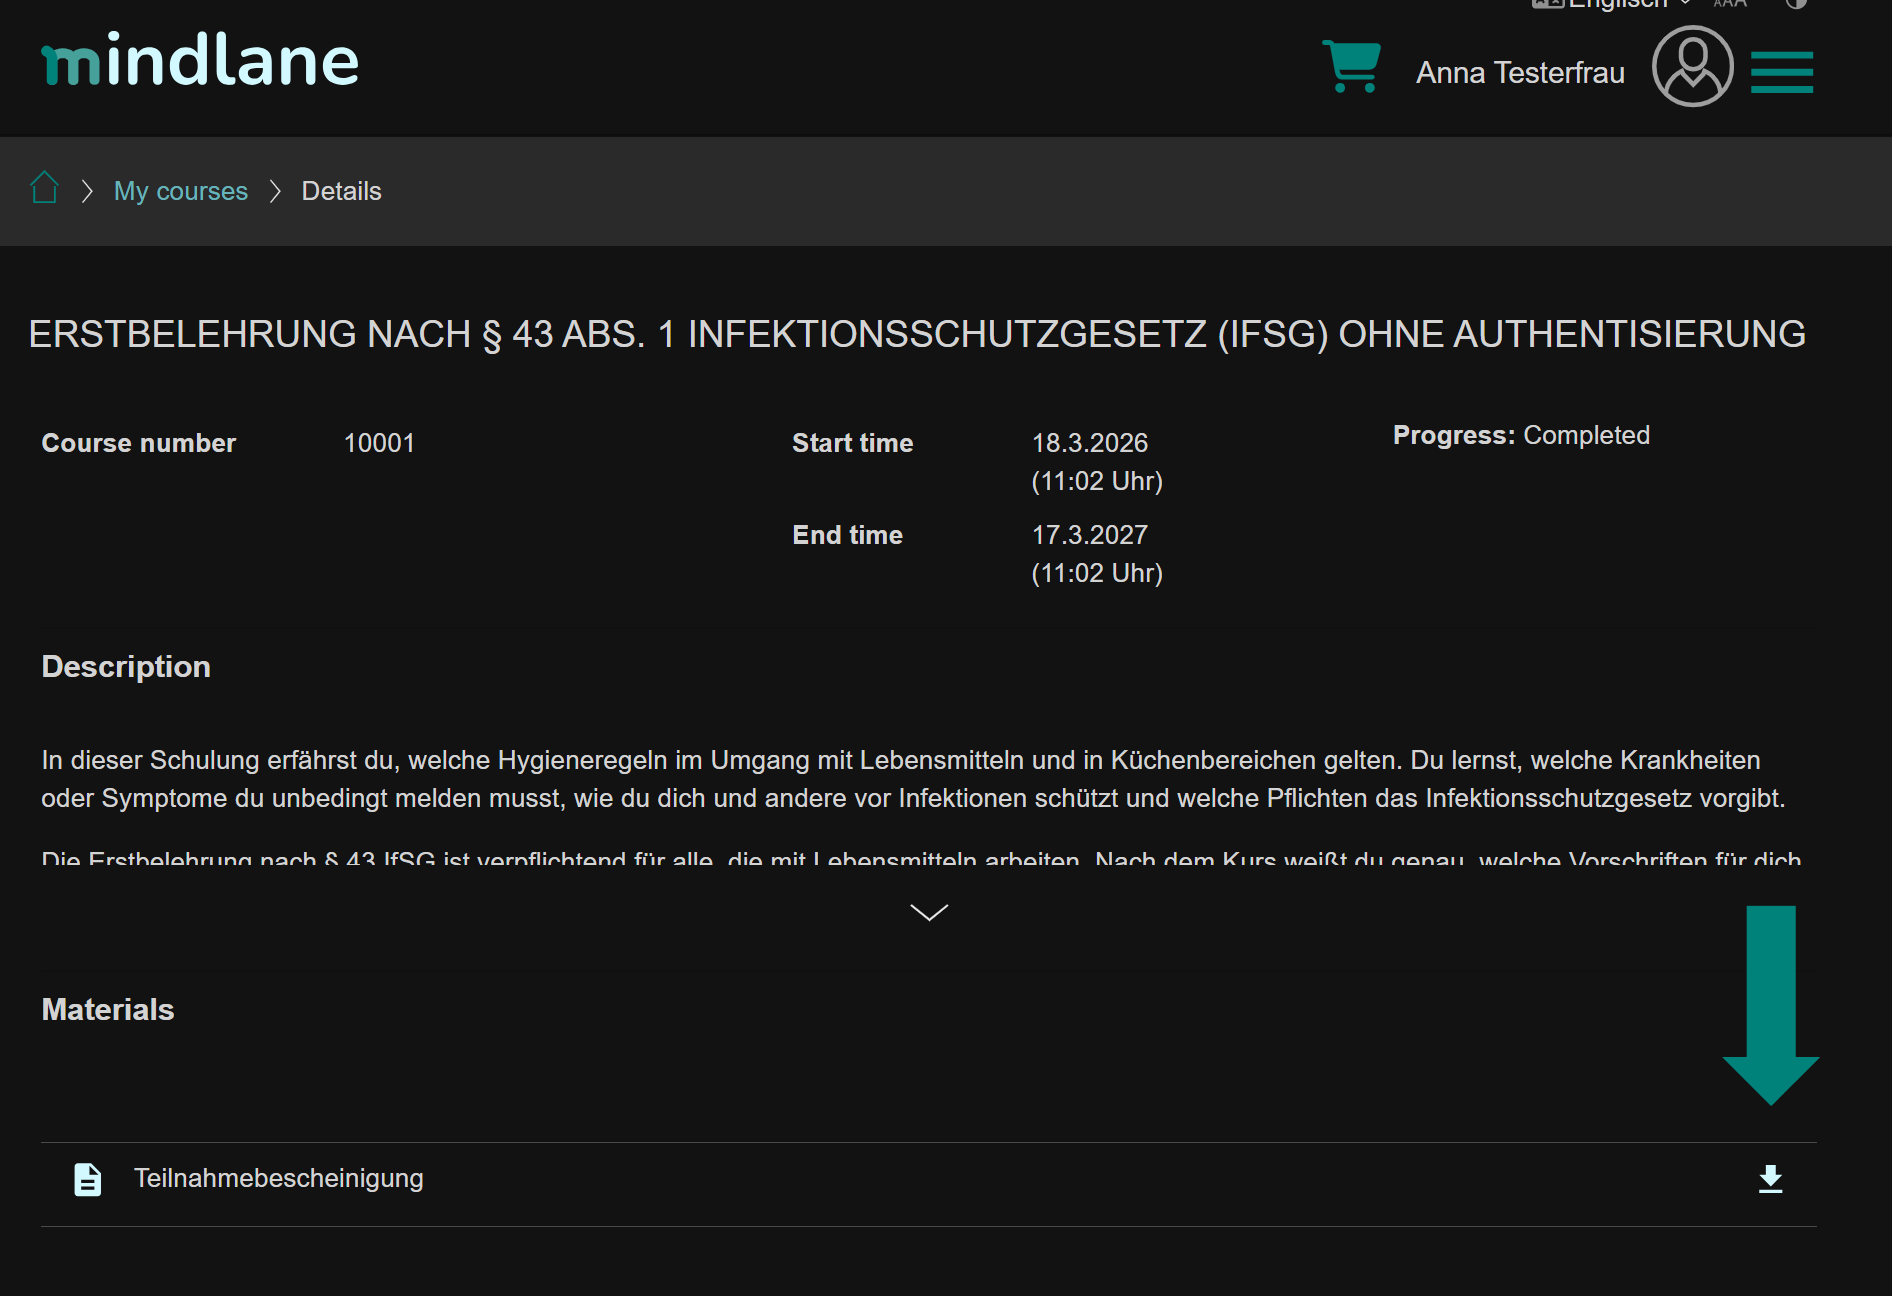Open the hamburger main menu
This screenshot has width=1892, height=1296.
click(x=1782, y=72)
